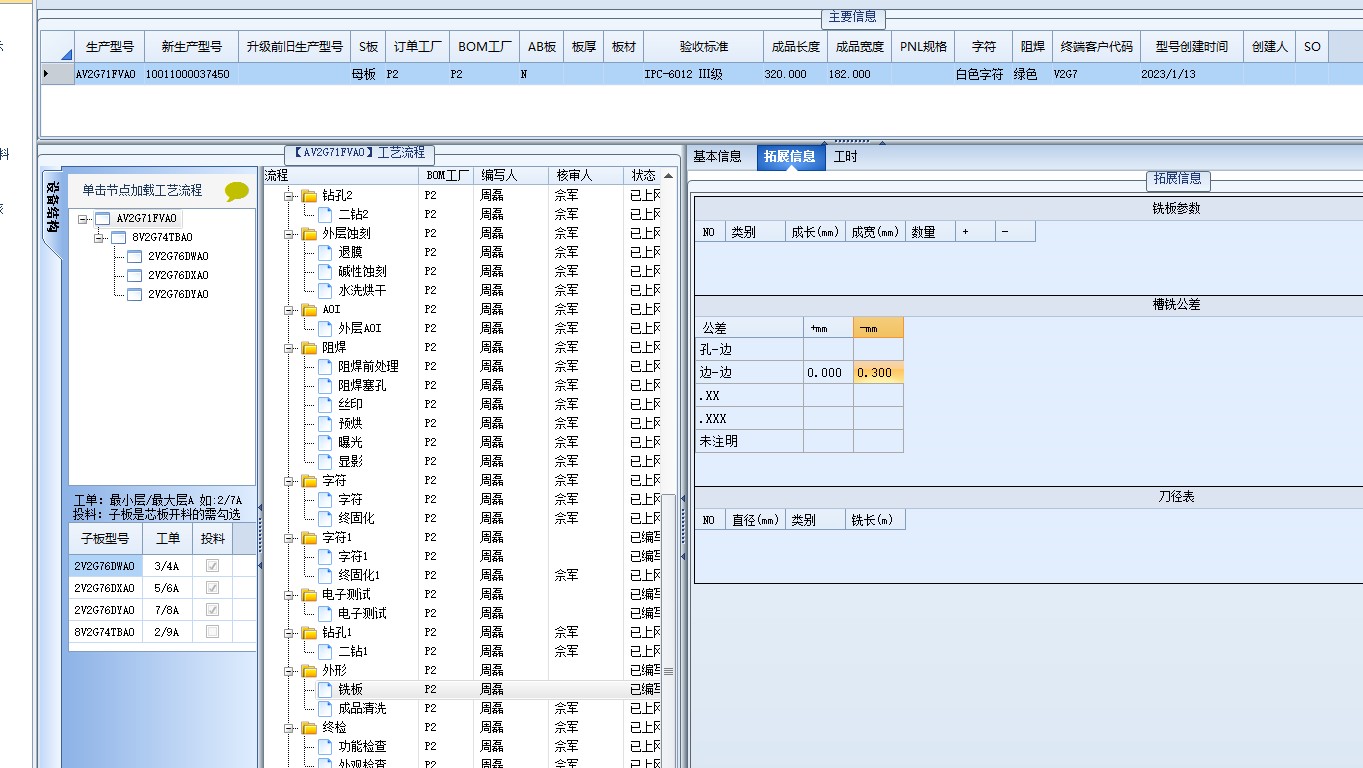Click the 字符1 folder icon

tap(309, 538)
